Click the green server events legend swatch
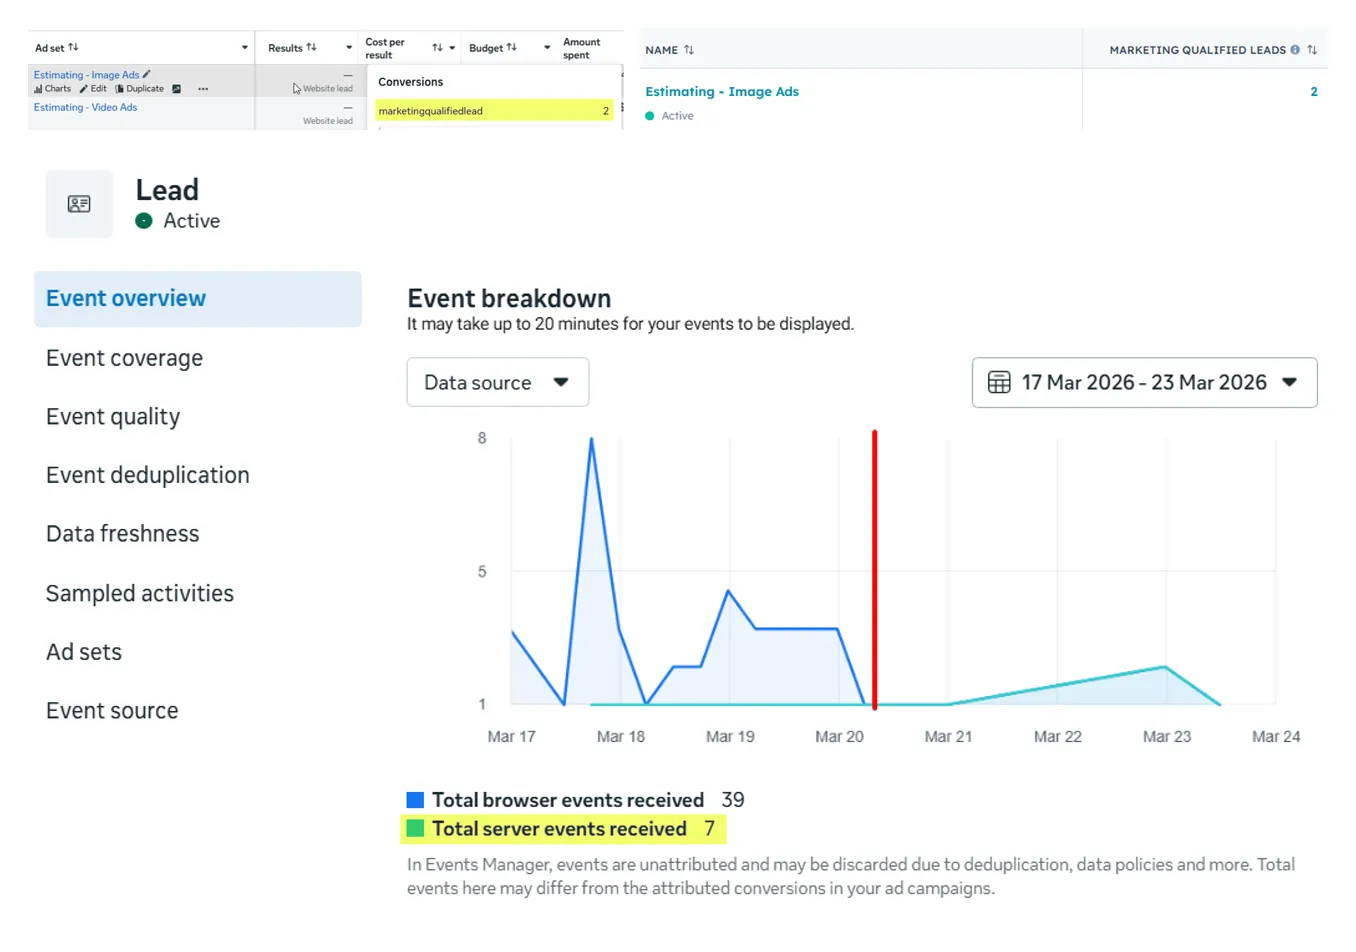This screenshot has height=952, width=1356. click(x=415, y=828)
